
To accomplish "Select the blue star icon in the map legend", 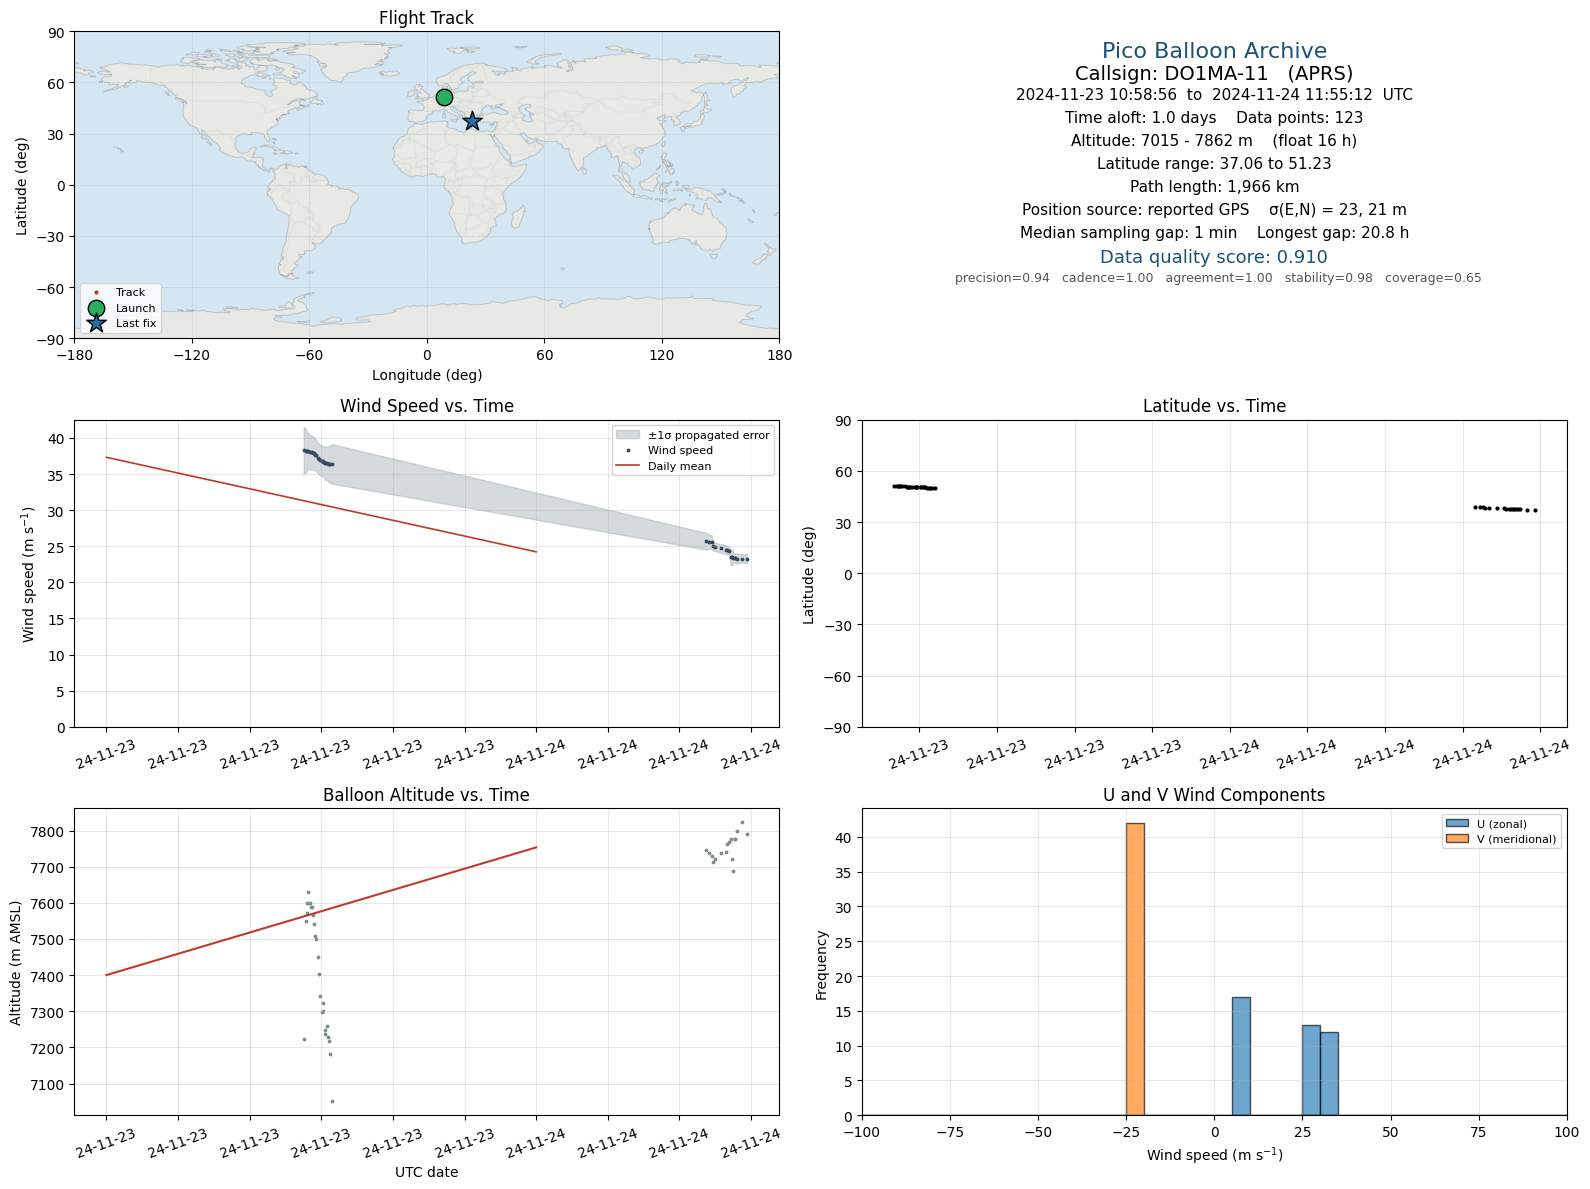I will click(x=96, y=323).
